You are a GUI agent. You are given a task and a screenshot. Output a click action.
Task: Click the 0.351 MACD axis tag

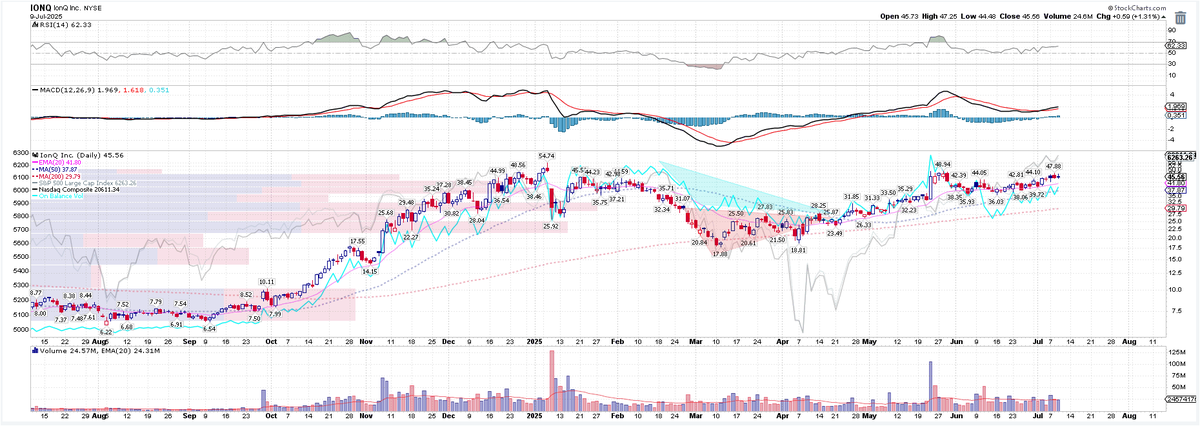tap(1175, 116)
